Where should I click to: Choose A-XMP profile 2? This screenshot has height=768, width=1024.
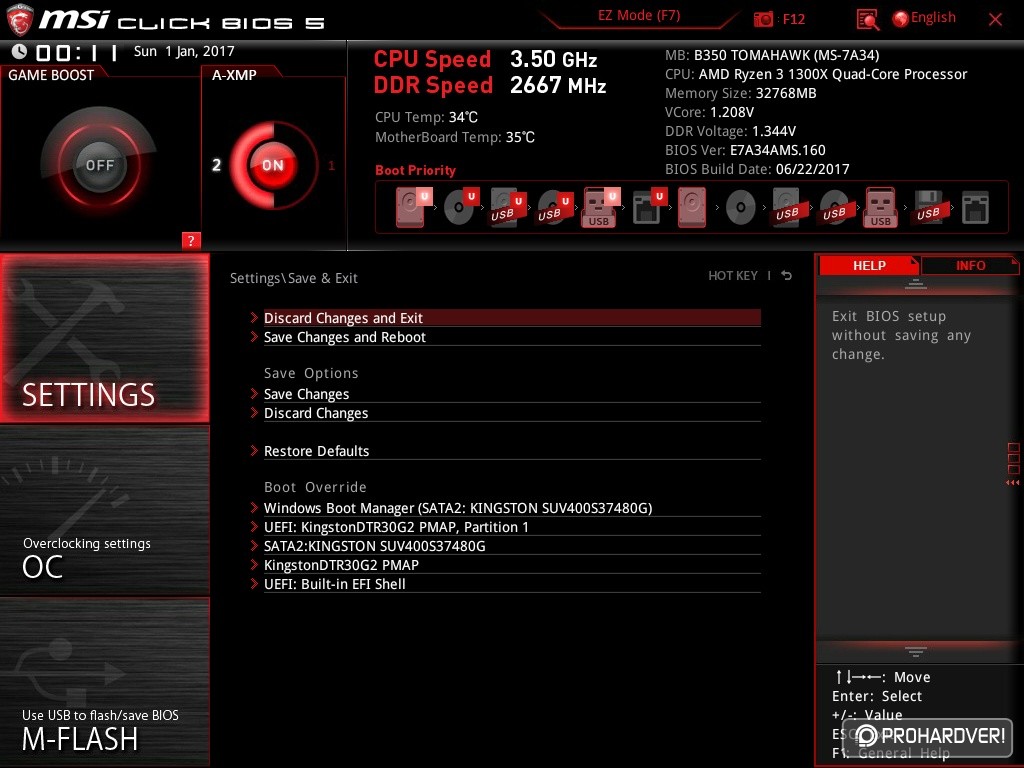(216, 165)
